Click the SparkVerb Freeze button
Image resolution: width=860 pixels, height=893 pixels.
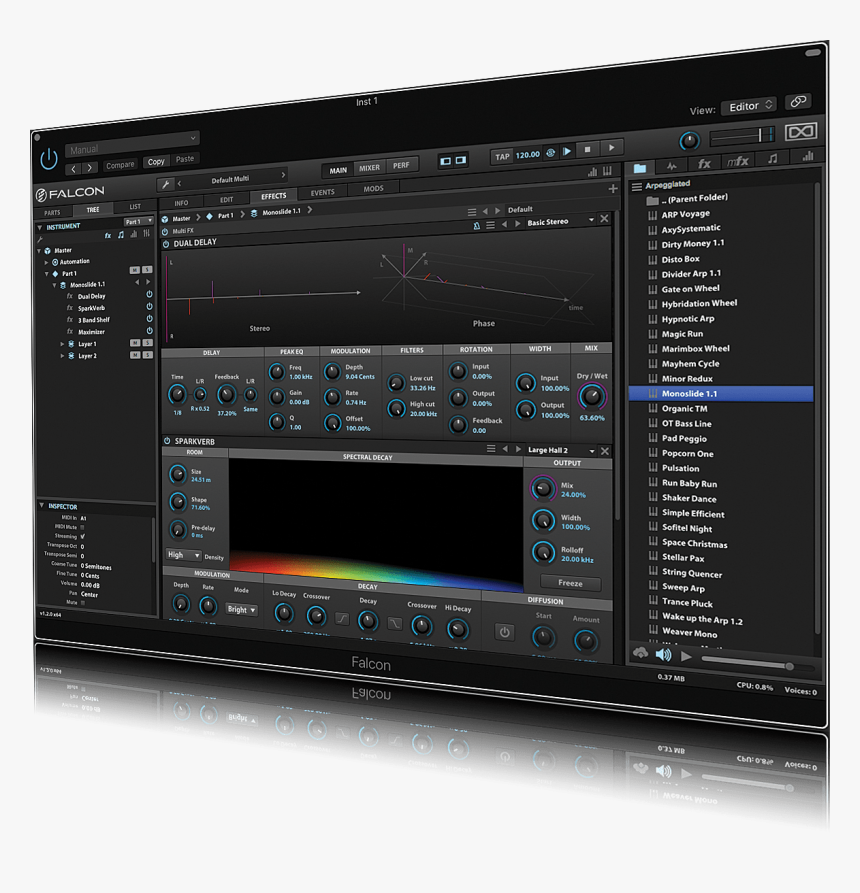point(570,583)
